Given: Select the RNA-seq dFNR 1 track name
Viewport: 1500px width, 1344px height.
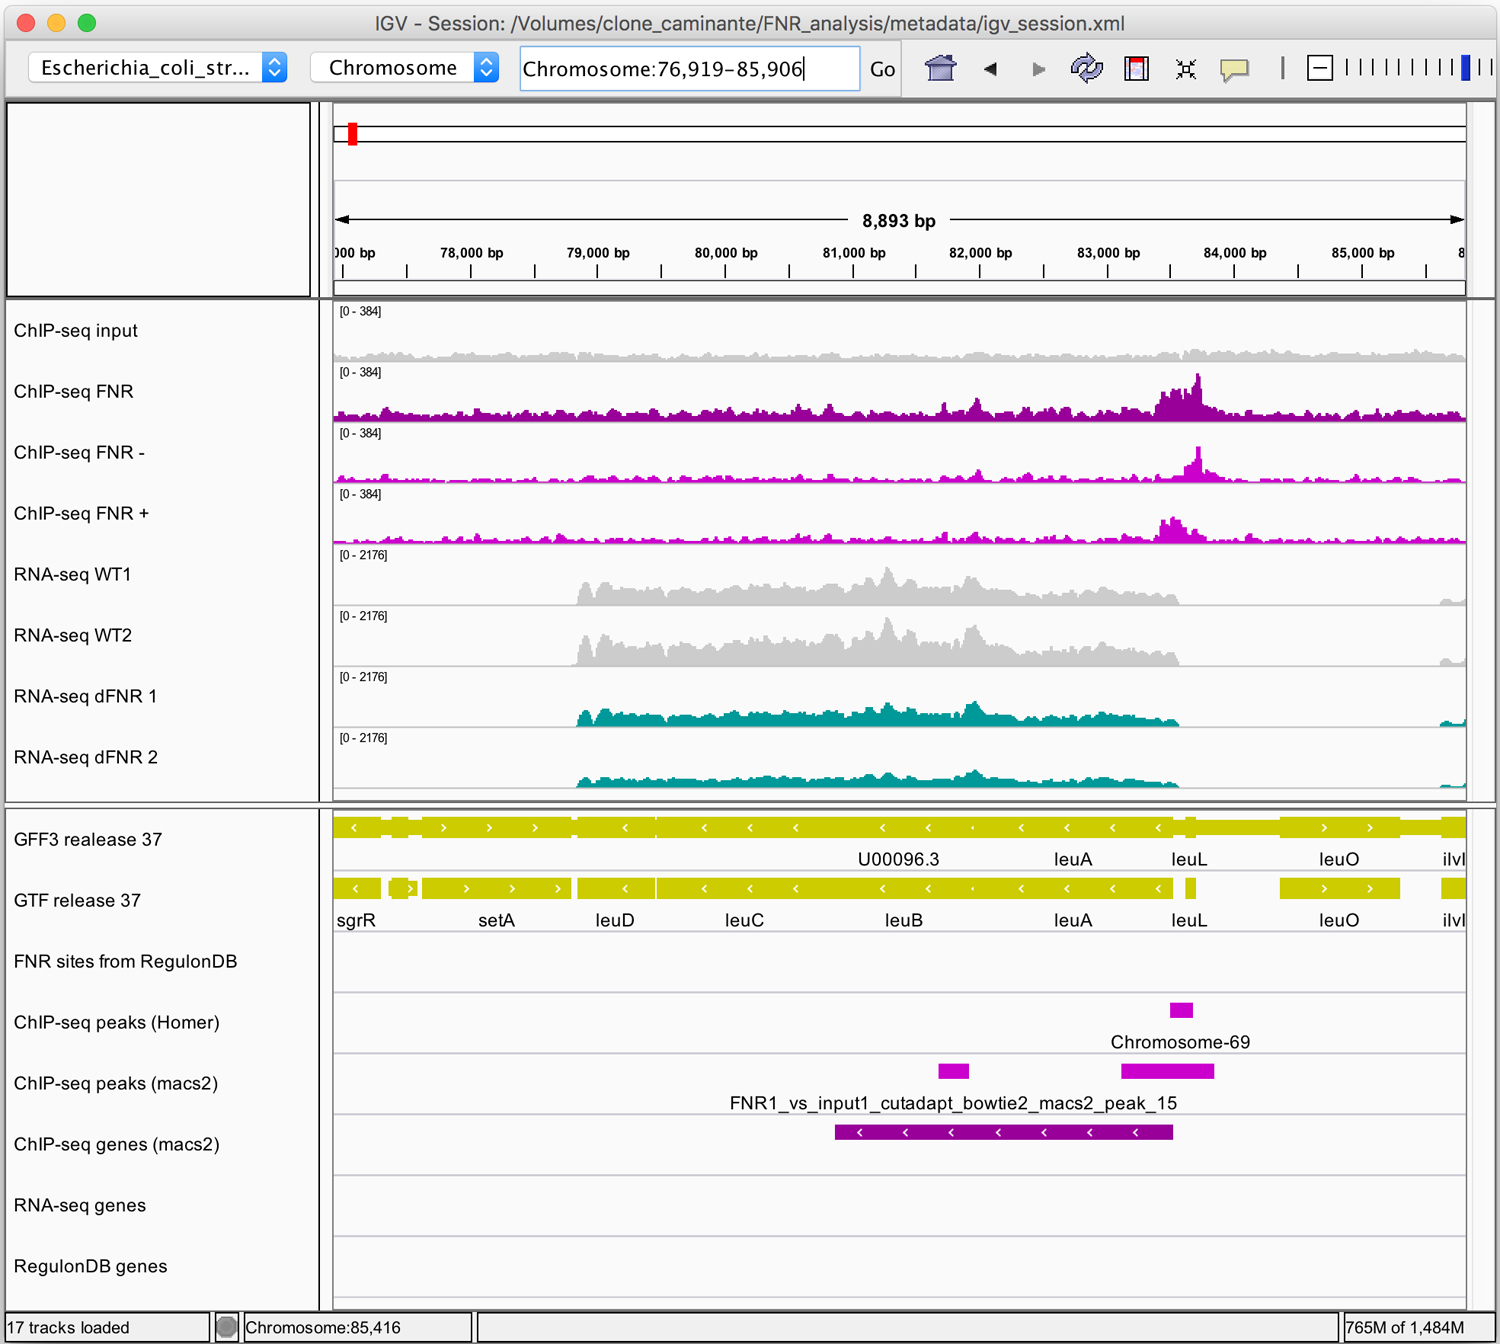Looking at the screenshot, I should (85, 697).
